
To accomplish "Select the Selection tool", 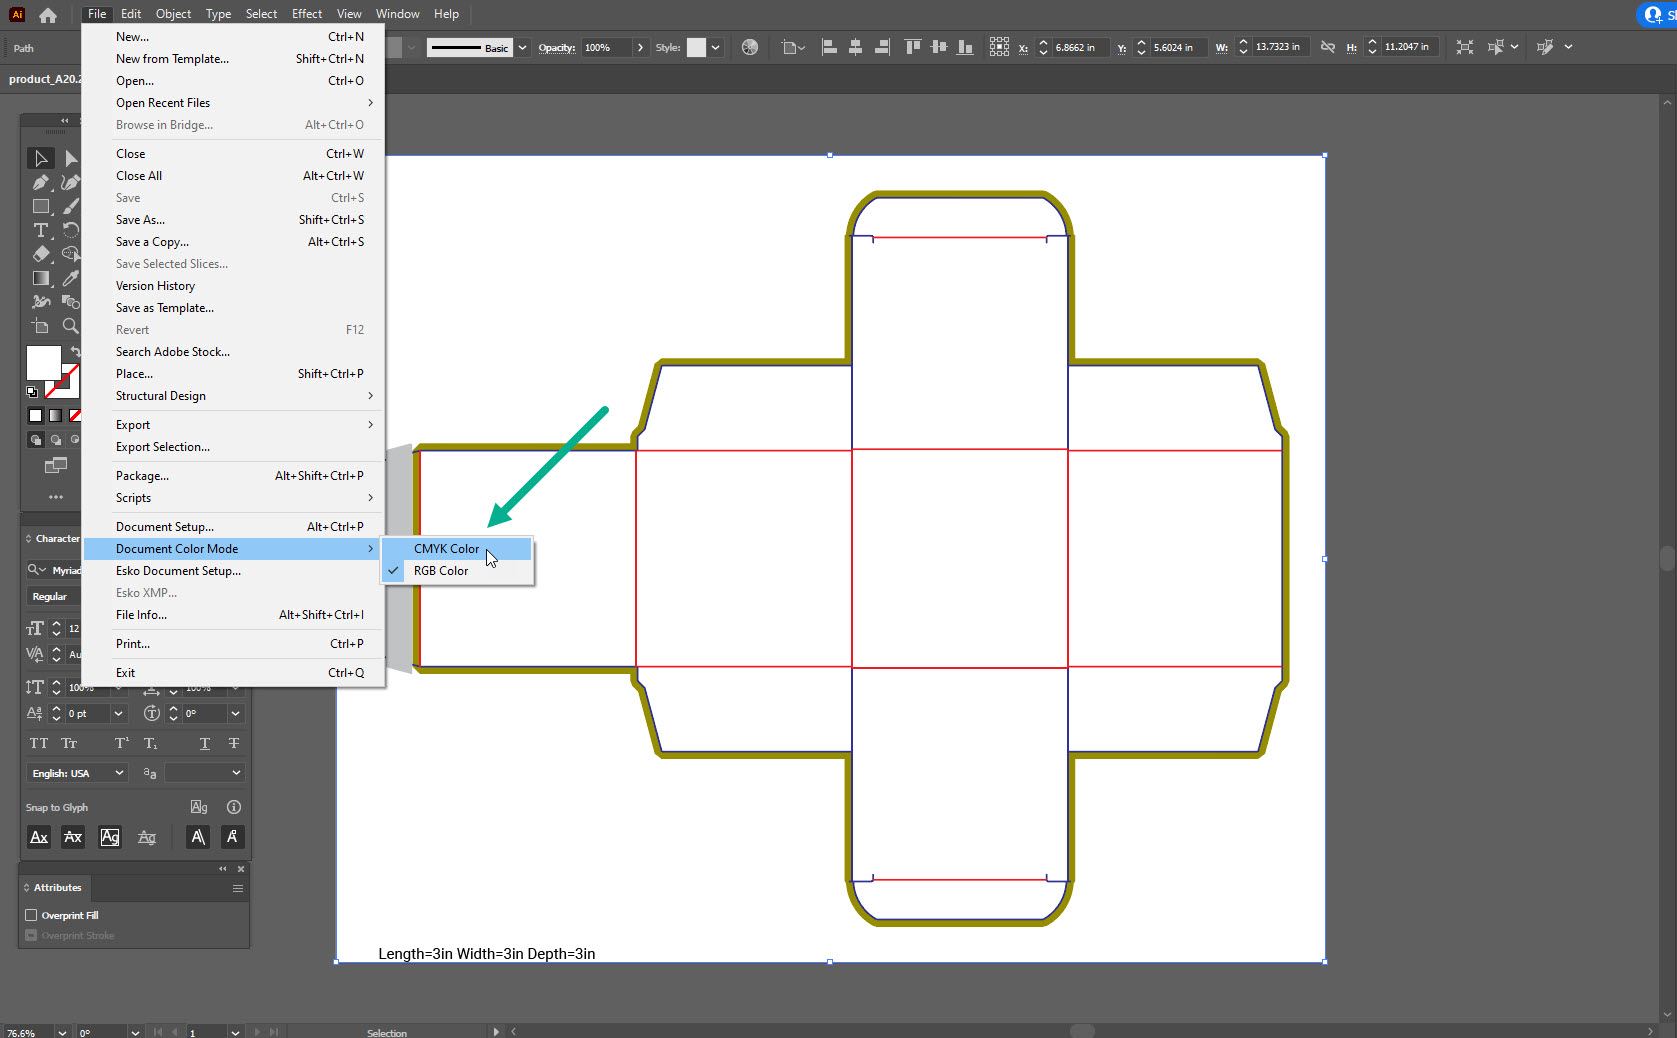I will [x=40, y=158].
